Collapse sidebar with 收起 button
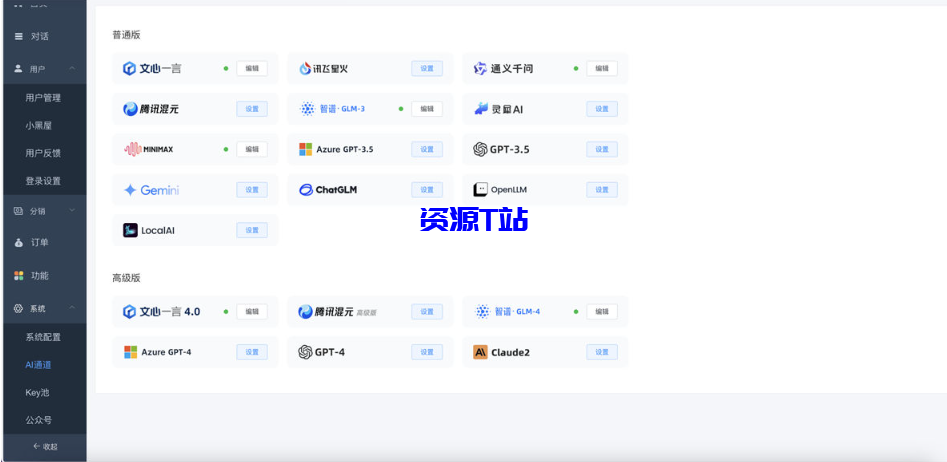947x462 pixels. pos(45,447)
